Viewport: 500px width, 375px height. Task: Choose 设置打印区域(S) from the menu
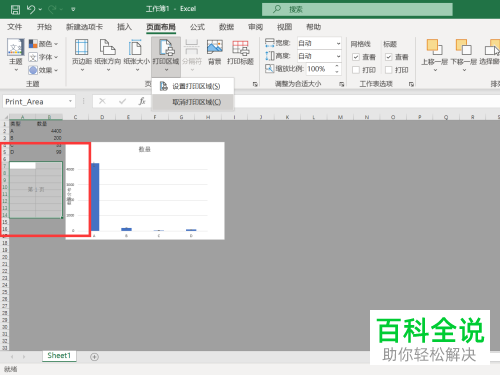(x=193, y=86)
